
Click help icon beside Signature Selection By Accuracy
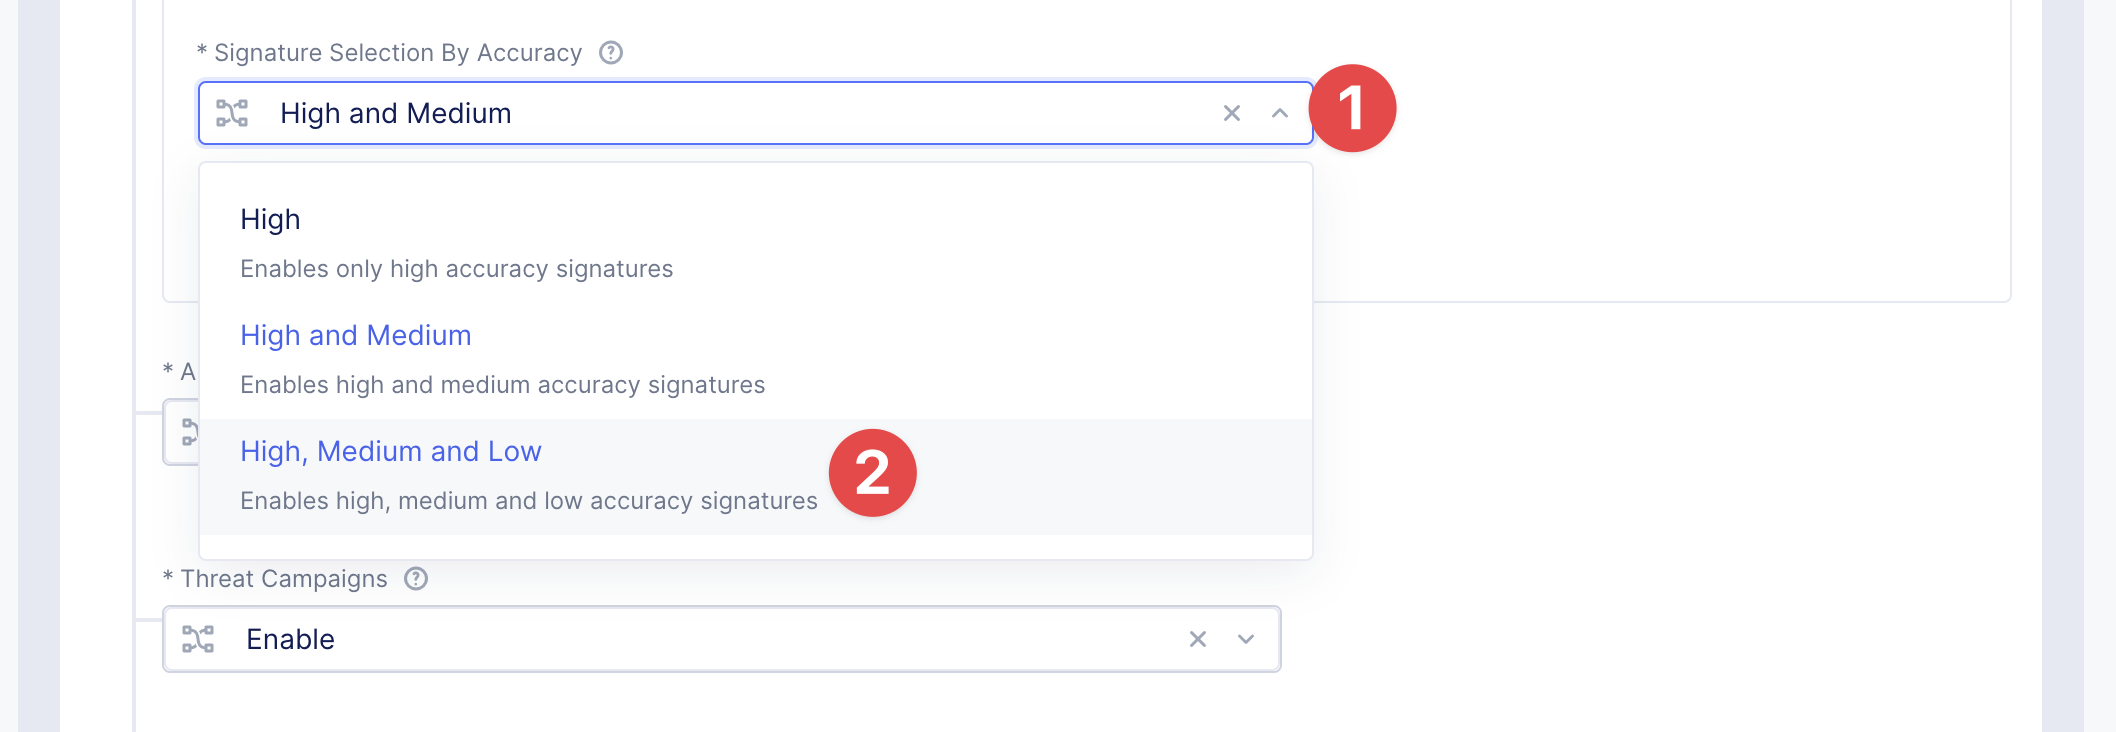611,53
